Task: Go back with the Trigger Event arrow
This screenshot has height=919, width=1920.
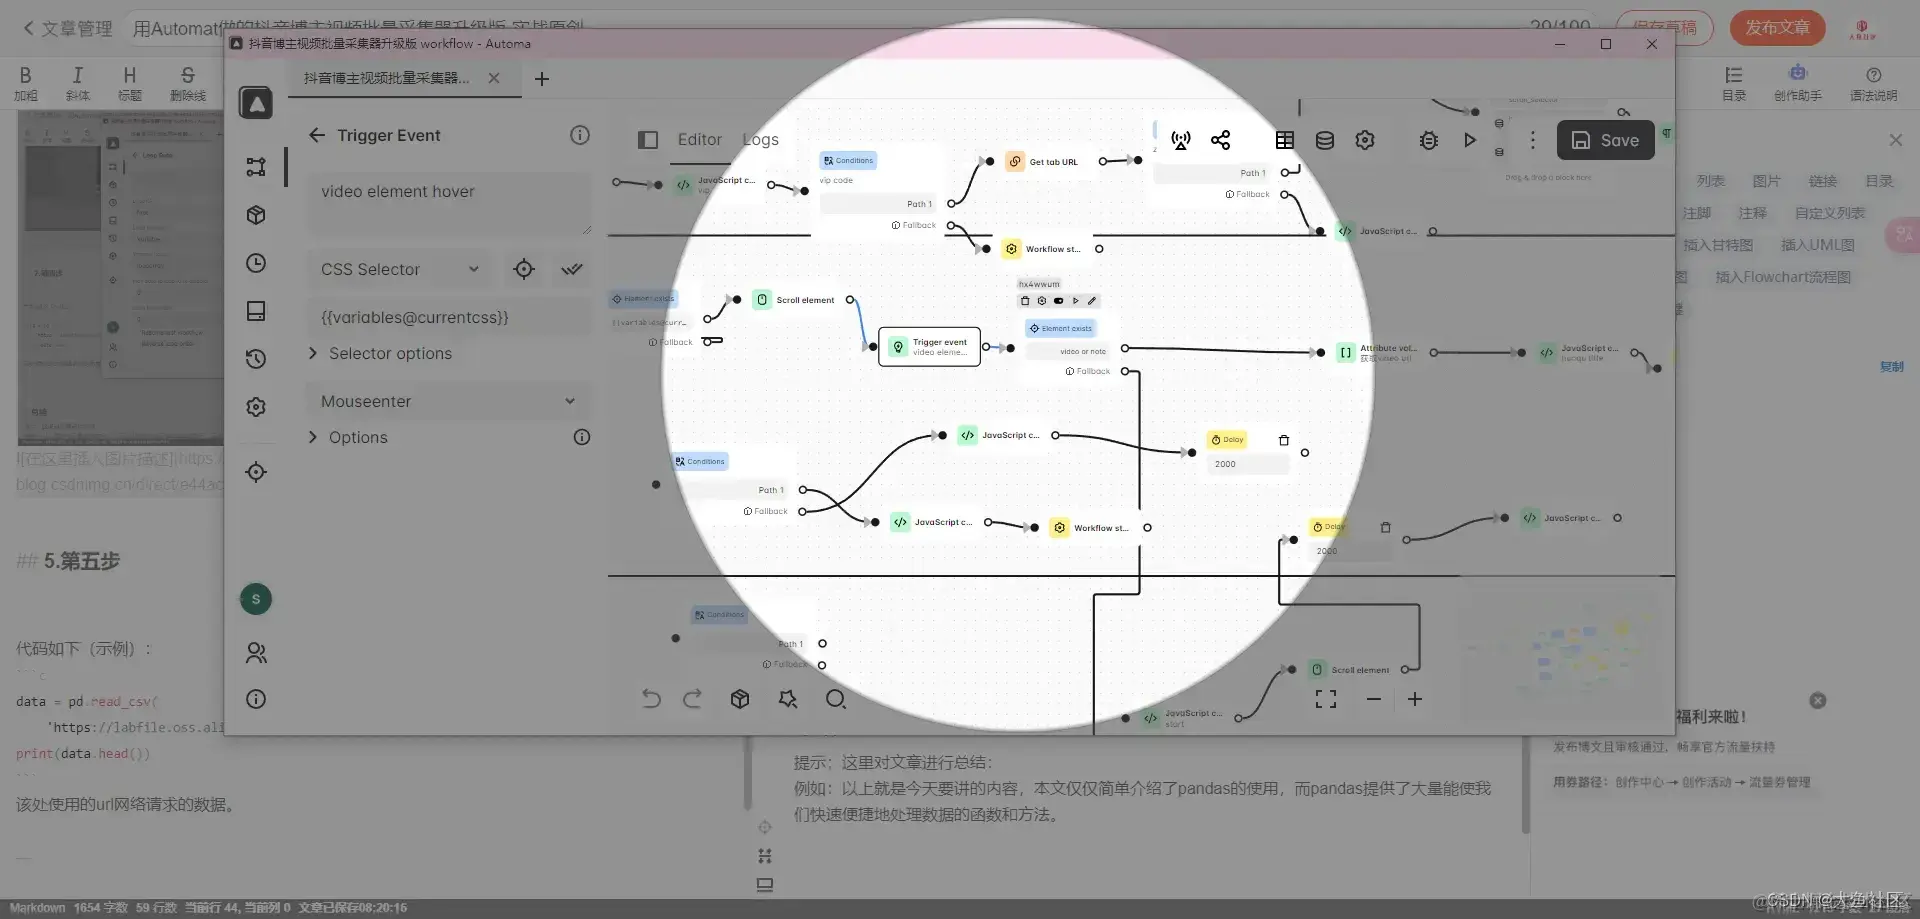Action: tap(317, 135)
